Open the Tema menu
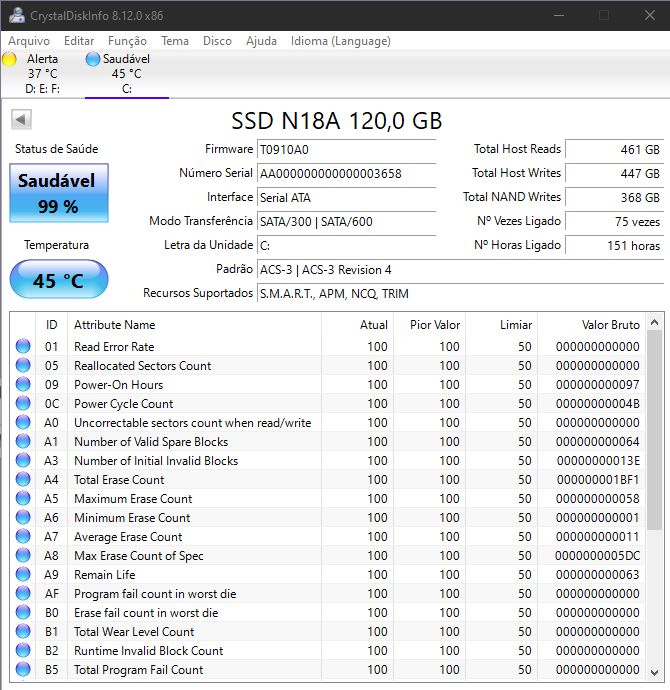 click(x=175, y=41)
